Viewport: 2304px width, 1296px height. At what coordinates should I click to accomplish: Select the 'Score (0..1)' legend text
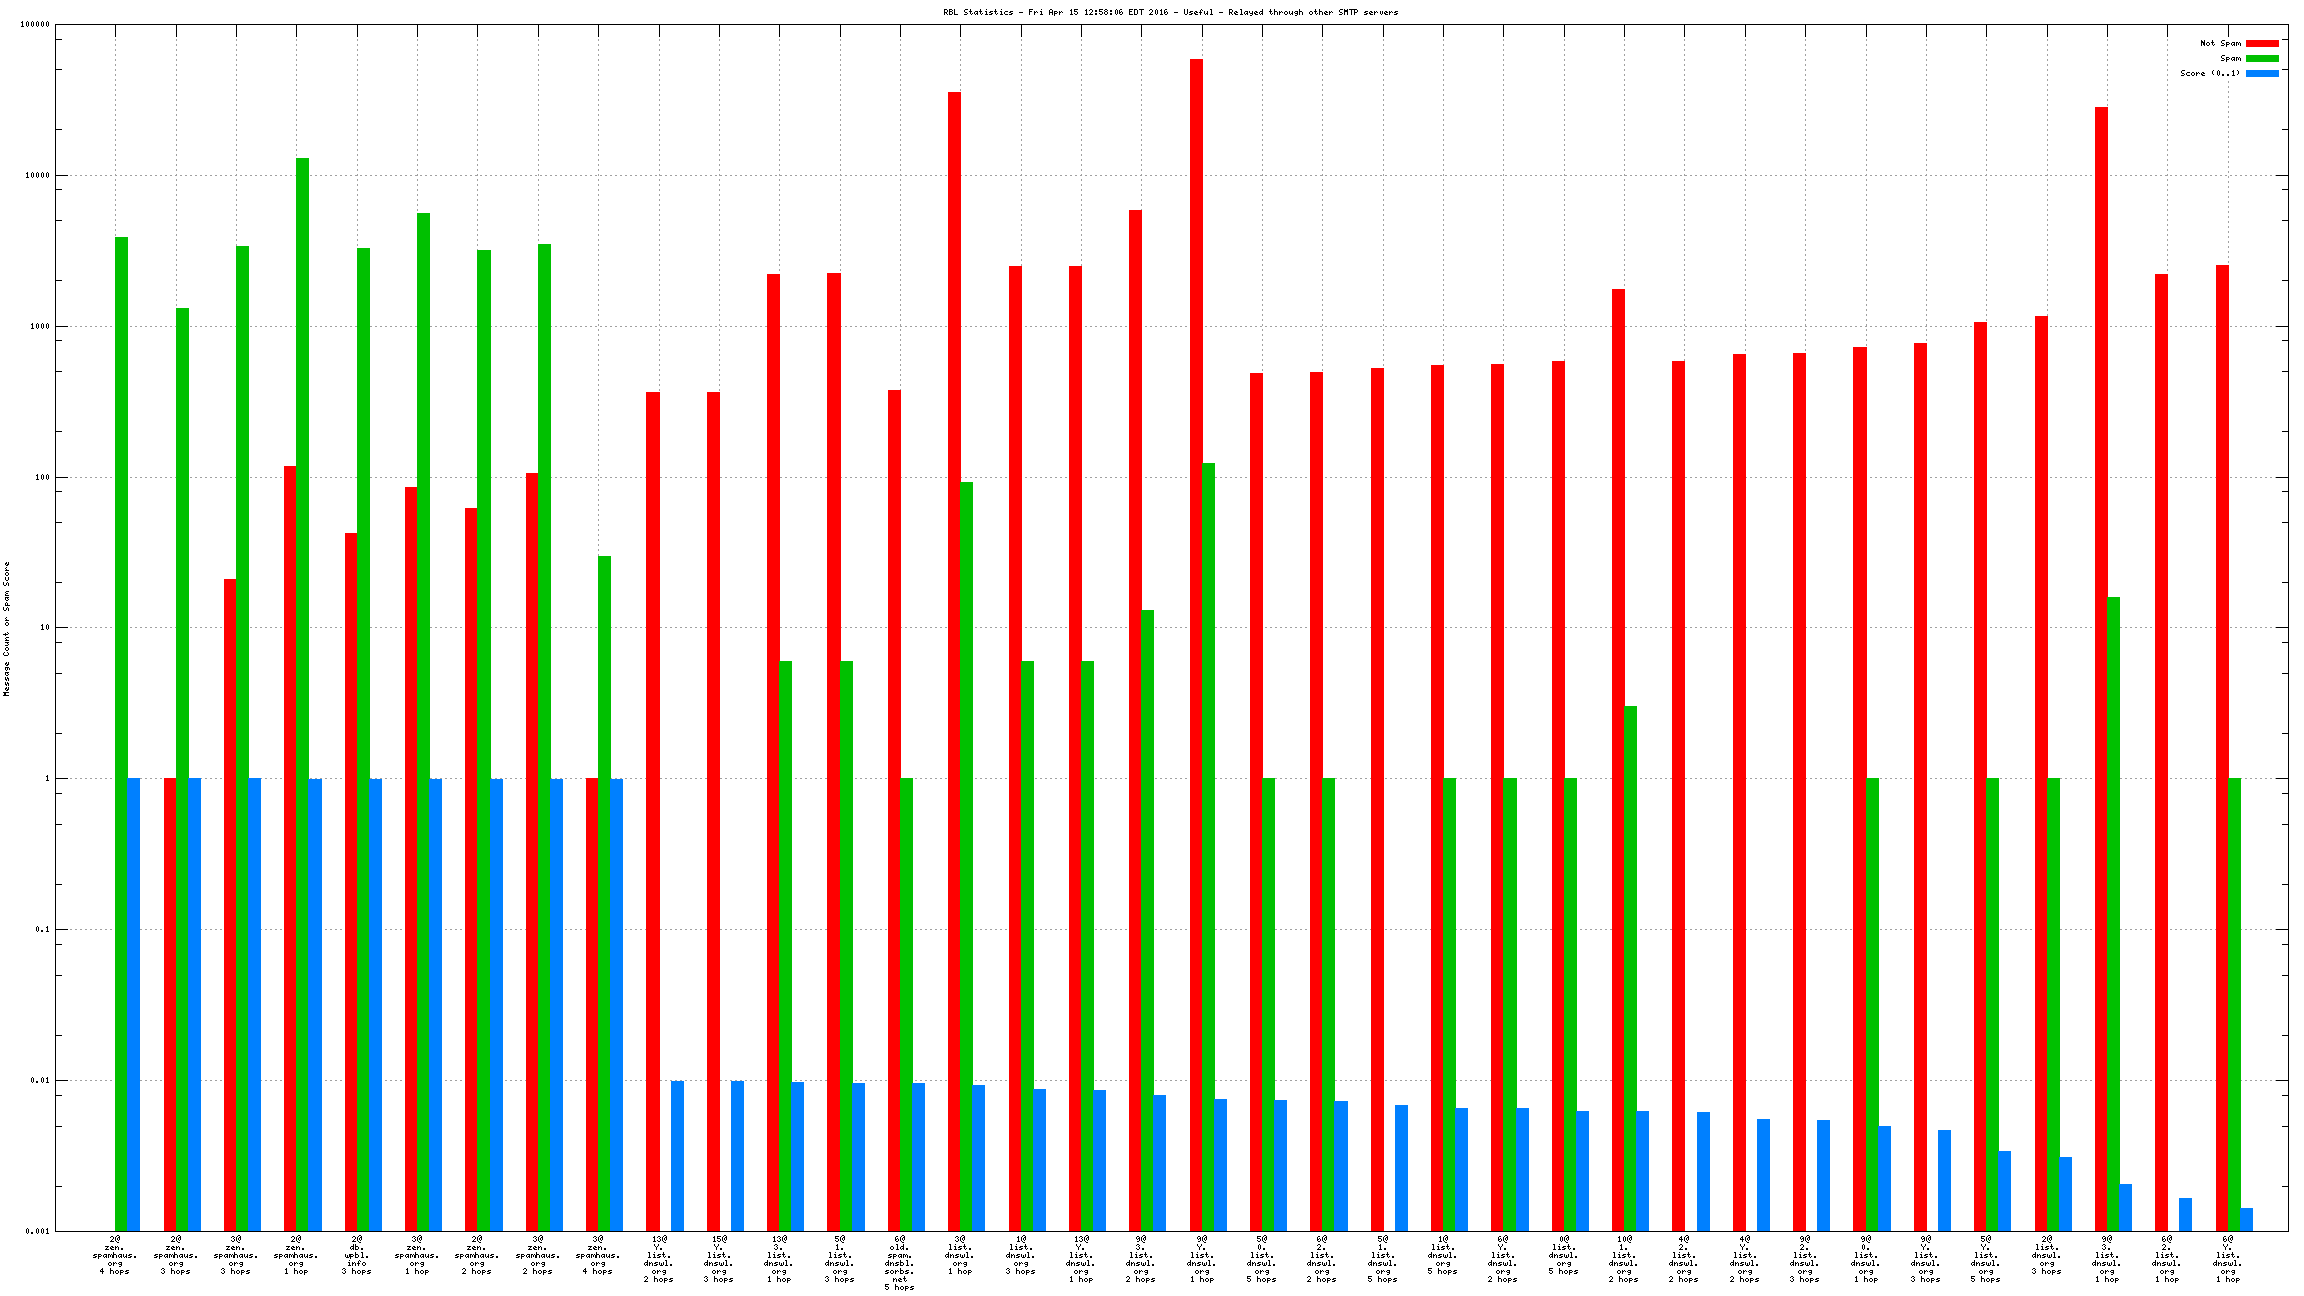pyautogui.click(x=2210, y=73)
